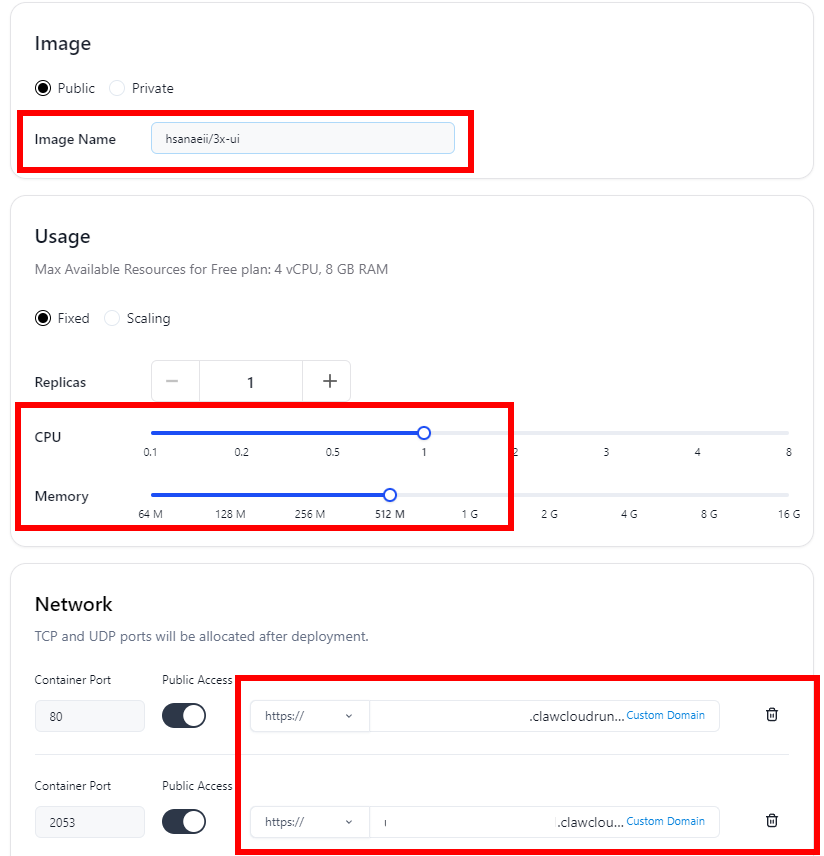Click the CPU slider handle at 1

click(x=424, y=433)
